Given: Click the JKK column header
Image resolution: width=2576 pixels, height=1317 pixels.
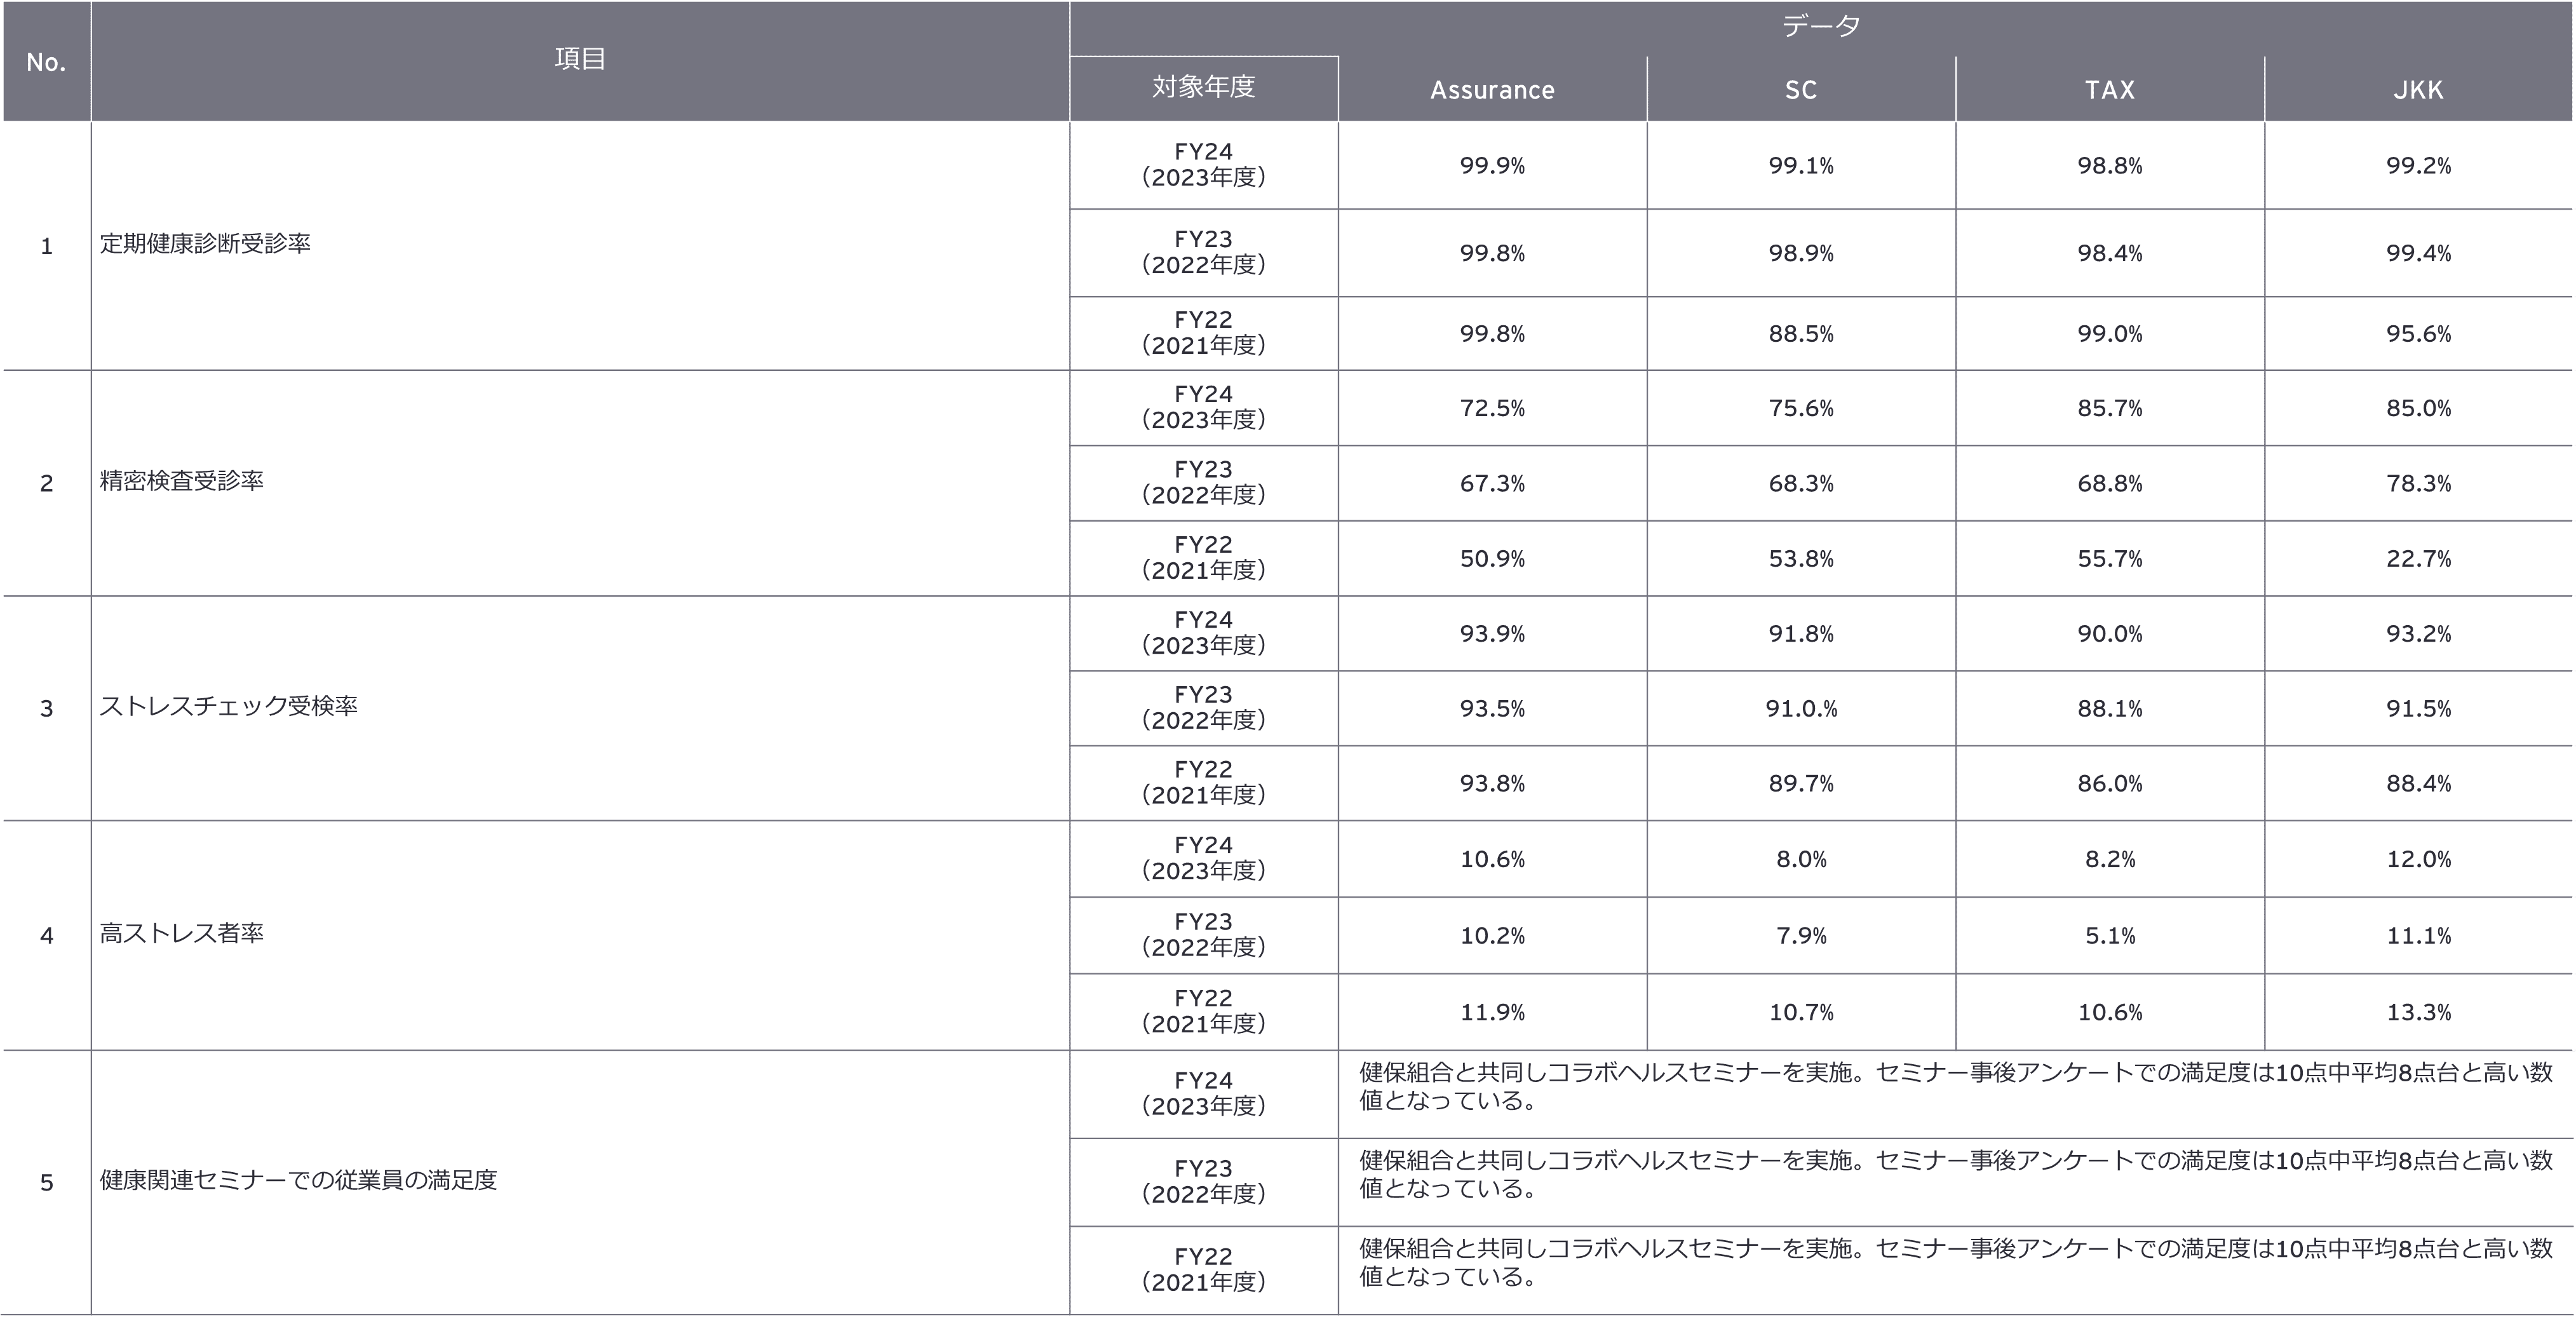Looking at the screenshot, I should (x=2418, y=90).
